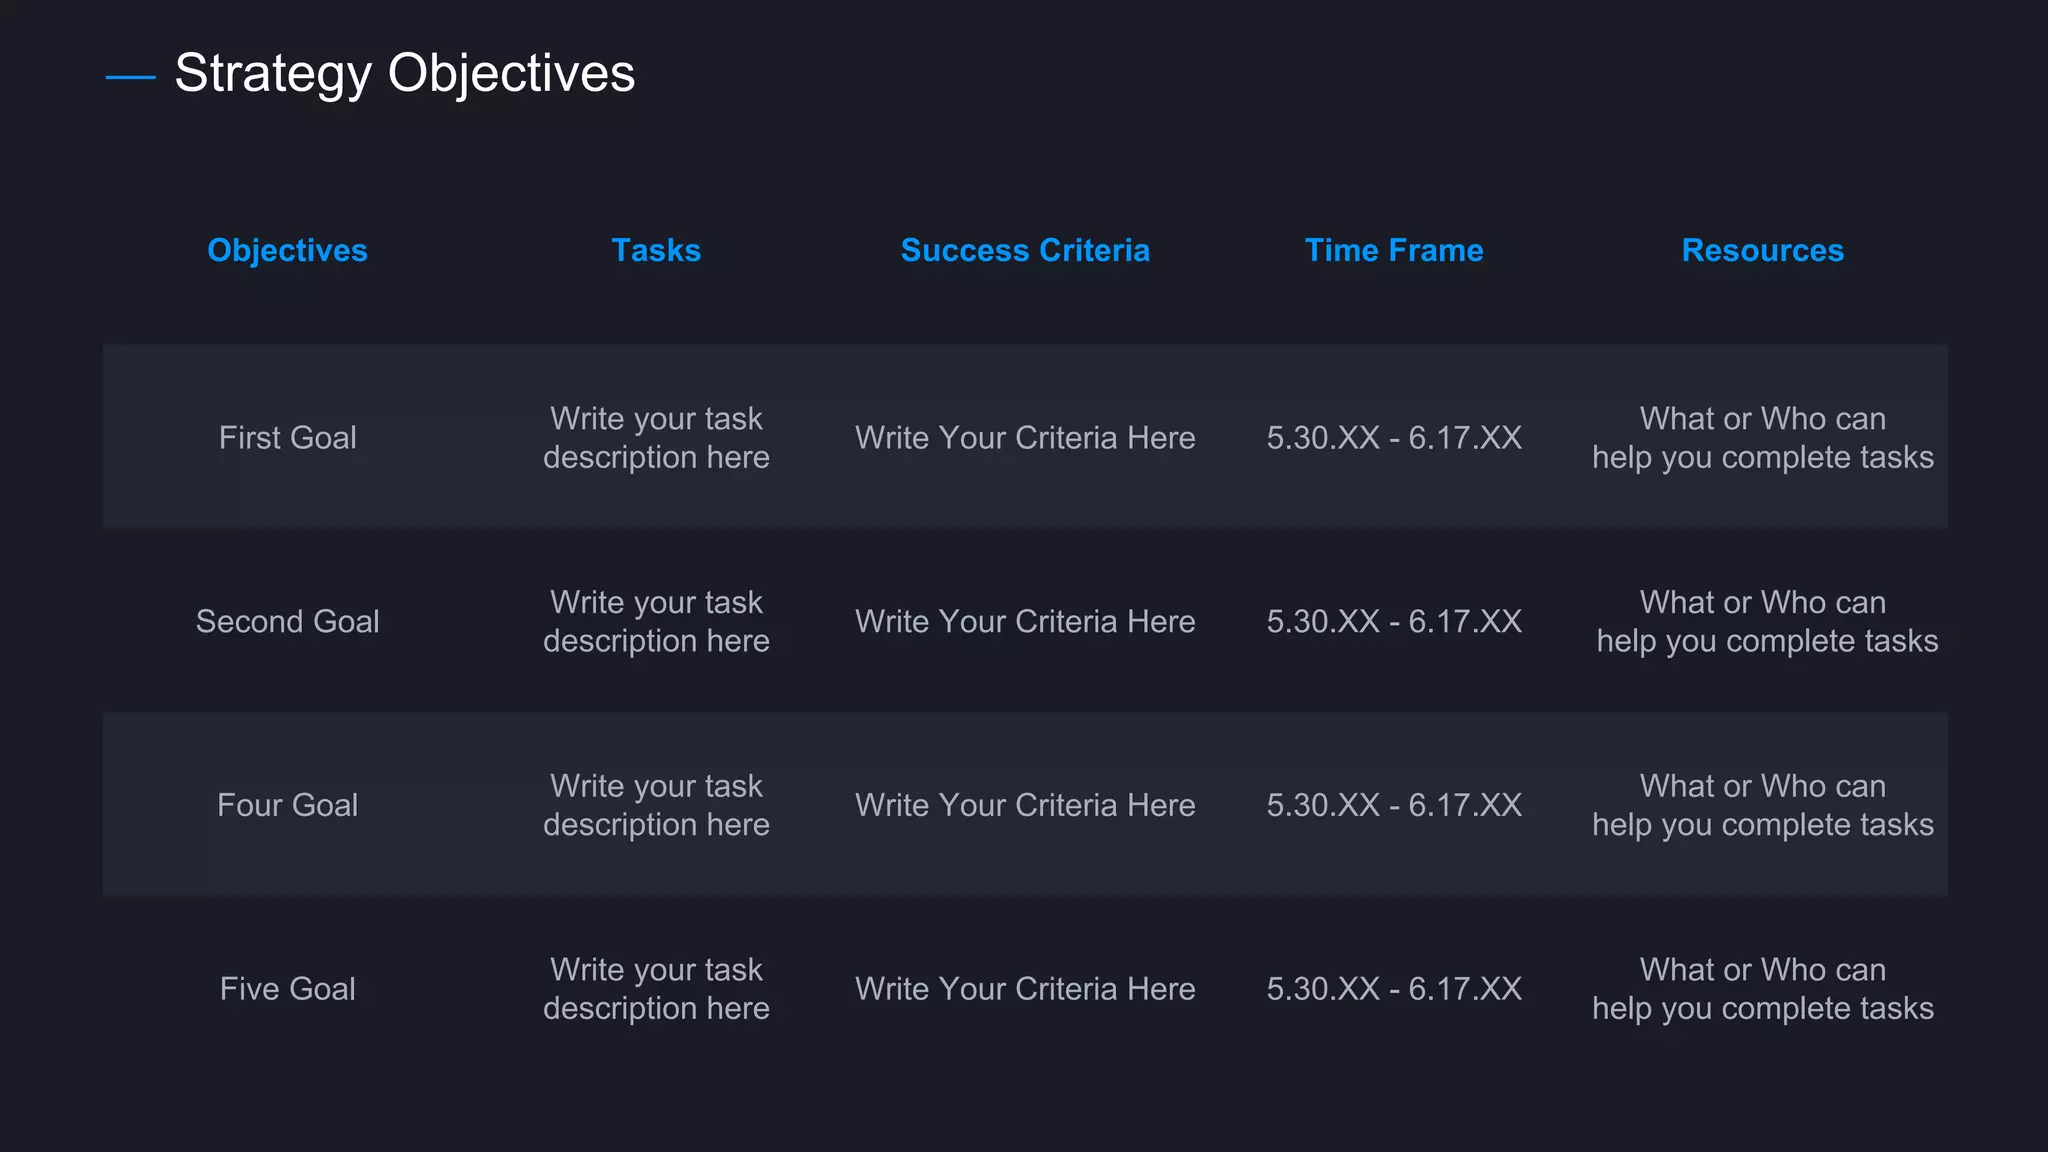This screenshot has height=1152, width=2048.
Task: Click the Resources column header
Action: click(x=1763, y=250)
